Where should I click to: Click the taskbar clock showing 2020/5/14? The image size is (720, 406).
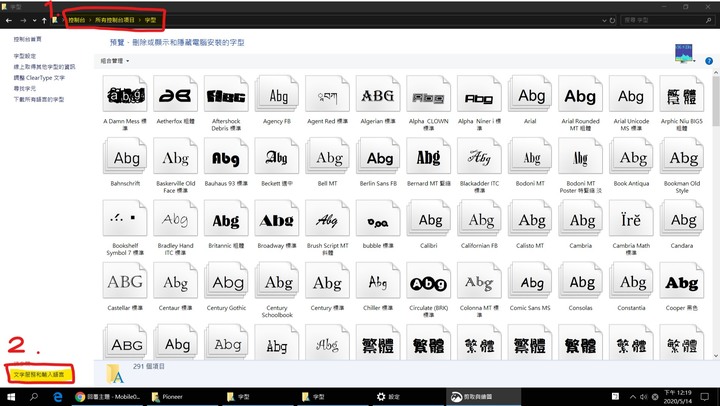click(678, 397)
